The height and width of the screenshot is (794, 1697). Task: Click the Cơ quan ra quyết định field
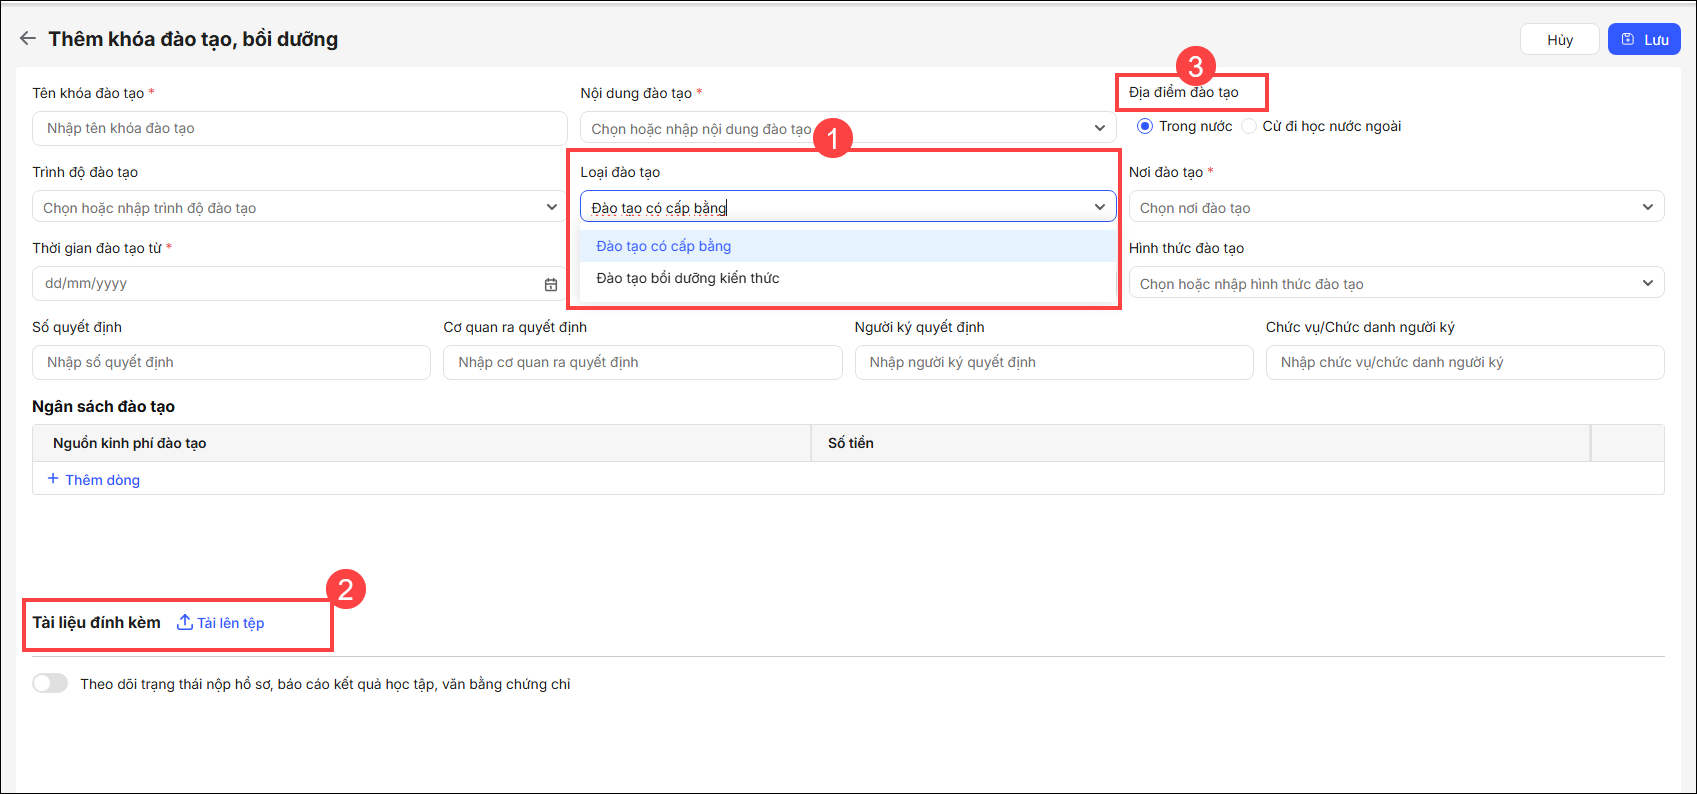(642, 362)
